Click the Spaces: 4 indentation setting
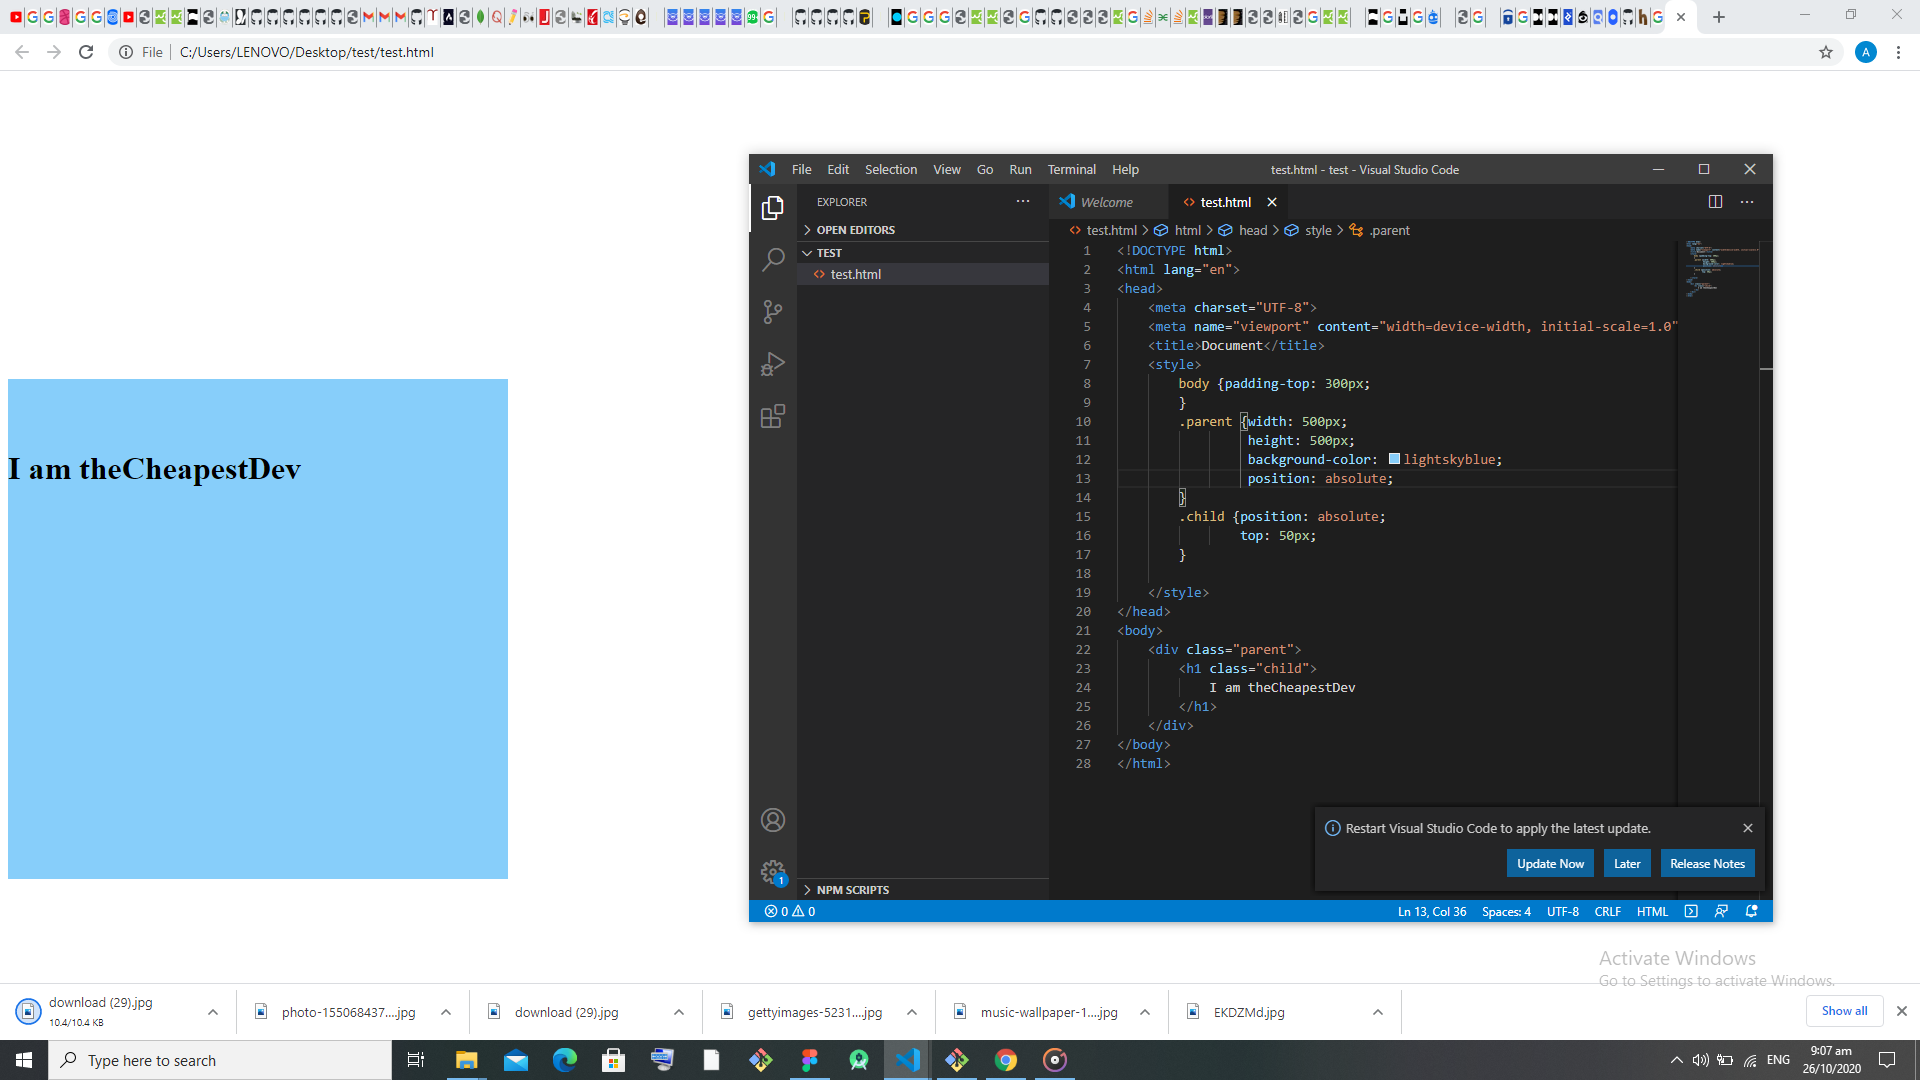This screenshot has height=1080, width=1920. (1506, 911)
